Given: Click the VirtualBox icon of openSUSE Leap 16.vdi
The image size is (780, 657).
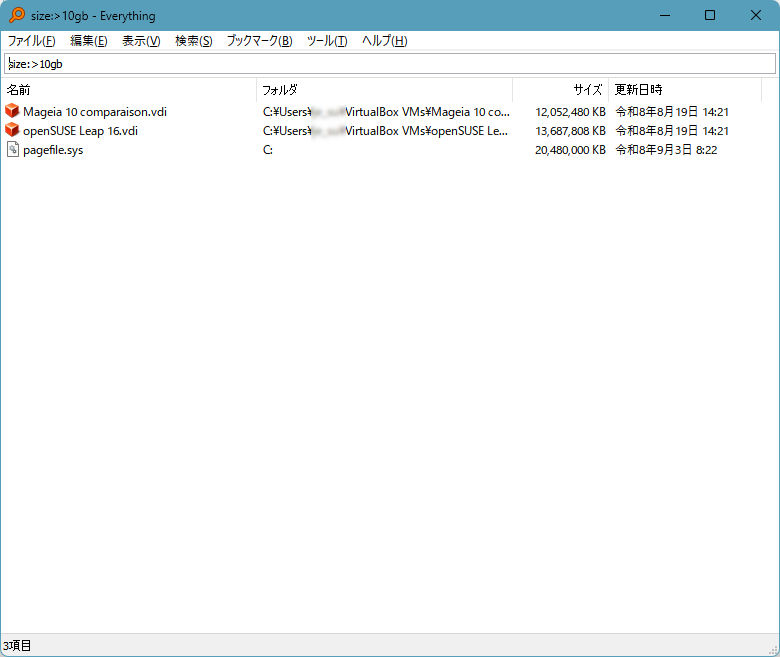Looking at the screenshot, I should tap(12, 130).
